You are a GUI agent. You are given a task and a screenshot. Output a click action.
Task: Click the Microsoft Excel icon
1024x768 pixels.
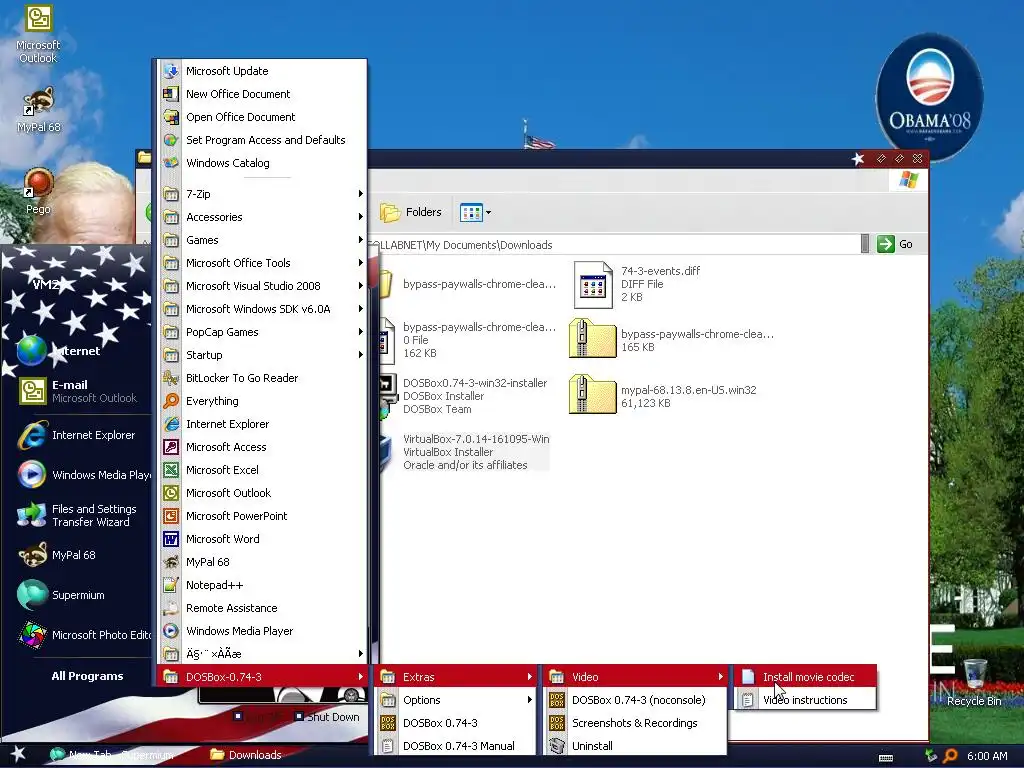[171, 470]
